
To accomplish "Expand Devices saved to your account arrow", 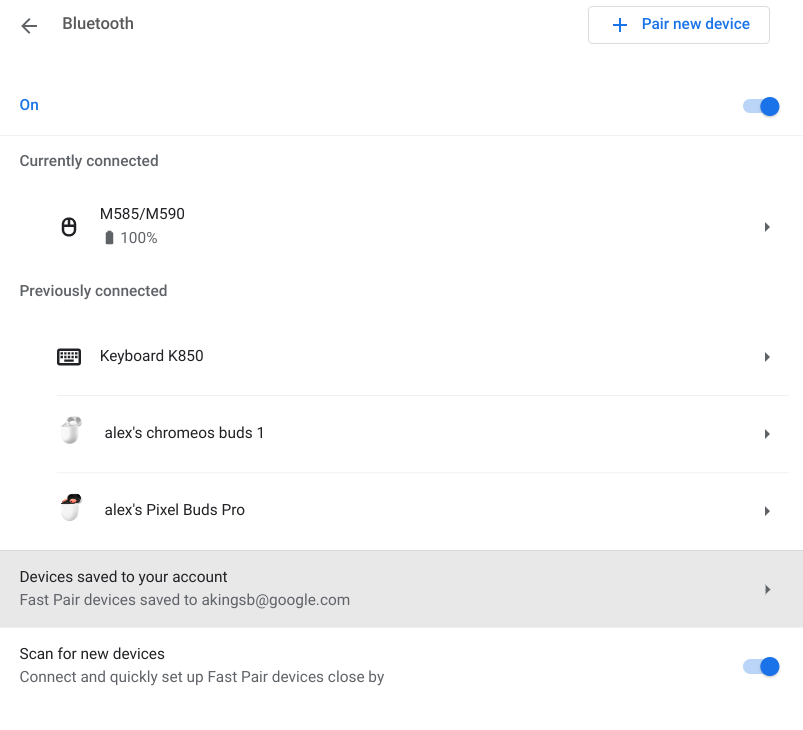I will pos(767,589).
